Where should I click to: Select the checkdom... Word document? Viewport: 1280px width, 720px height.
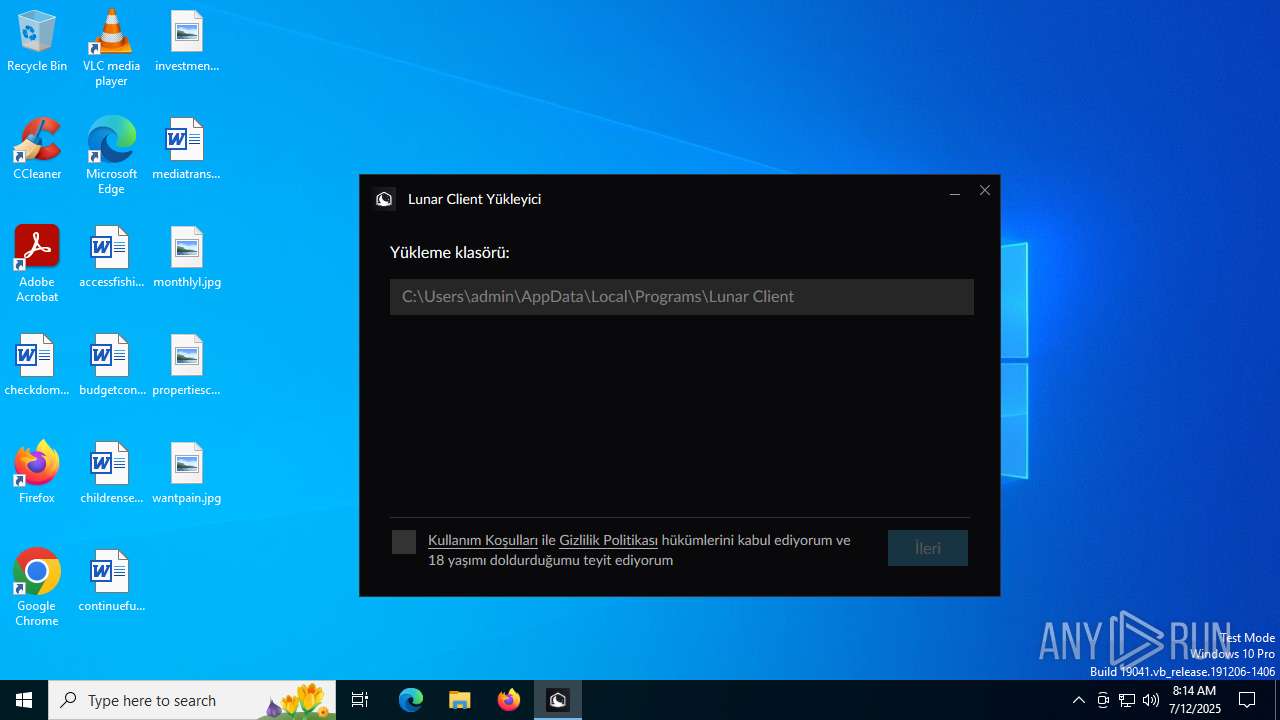pyautogui.click(x=37, y=366)
